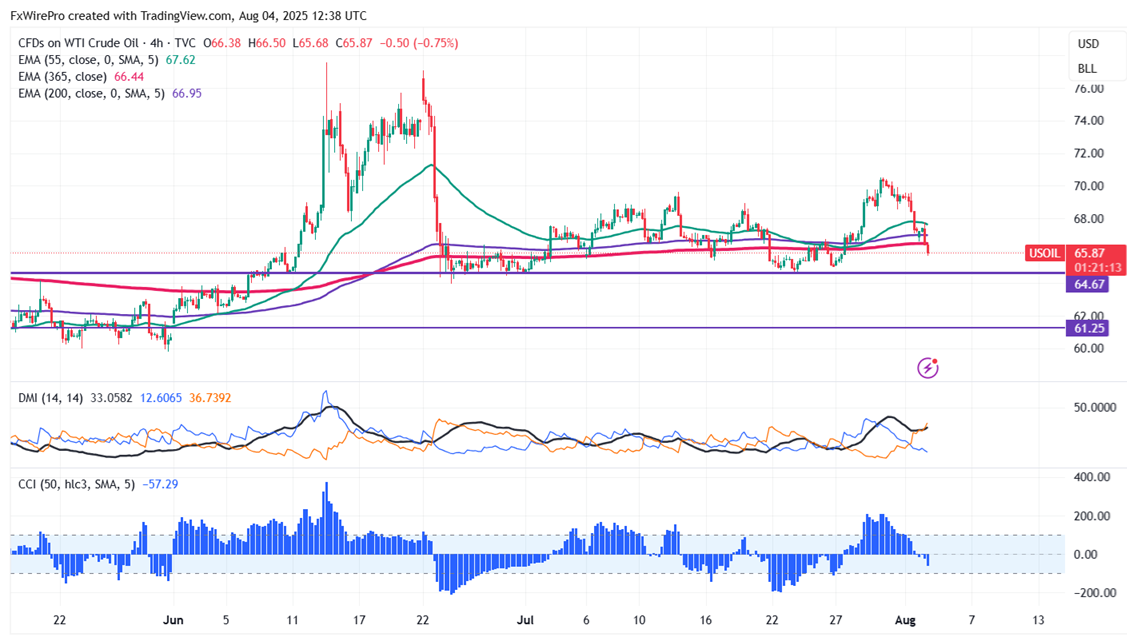This screenshot has width=1127, height=635.
Task: Click the 61.25 horizontal line price label
Action: pyautogui.click(x=1089, y=329)
